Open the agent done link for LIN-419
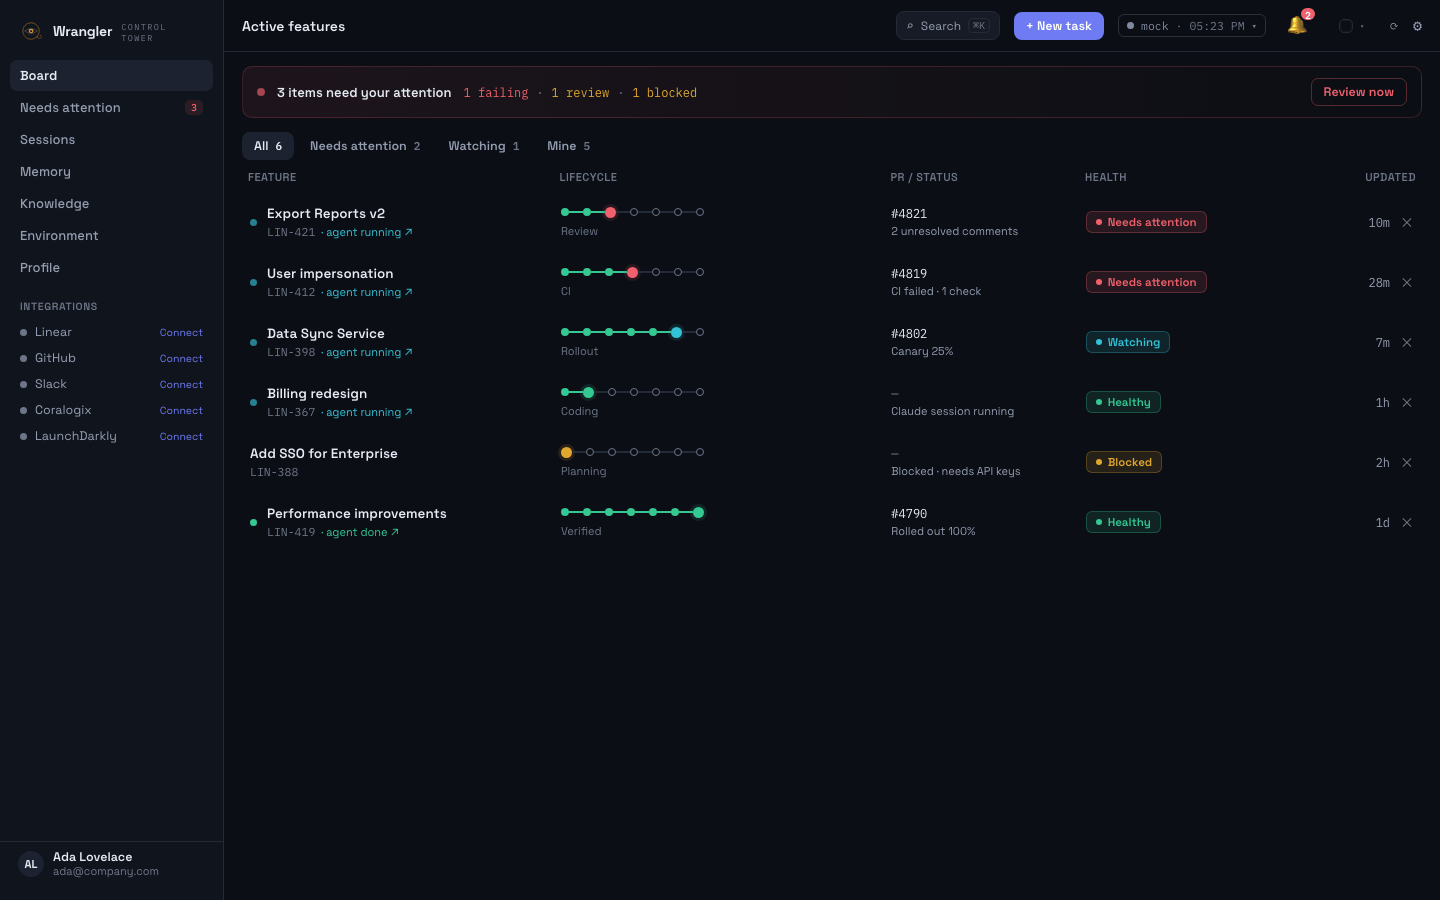This screenshot has height=900, width=1440. [362, 532]
